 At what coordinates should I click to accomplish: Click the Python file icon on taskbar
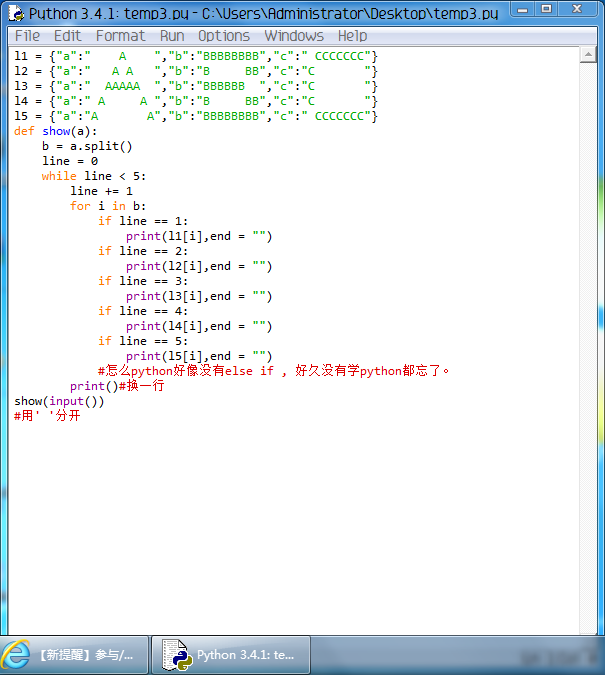click(176, 655)
